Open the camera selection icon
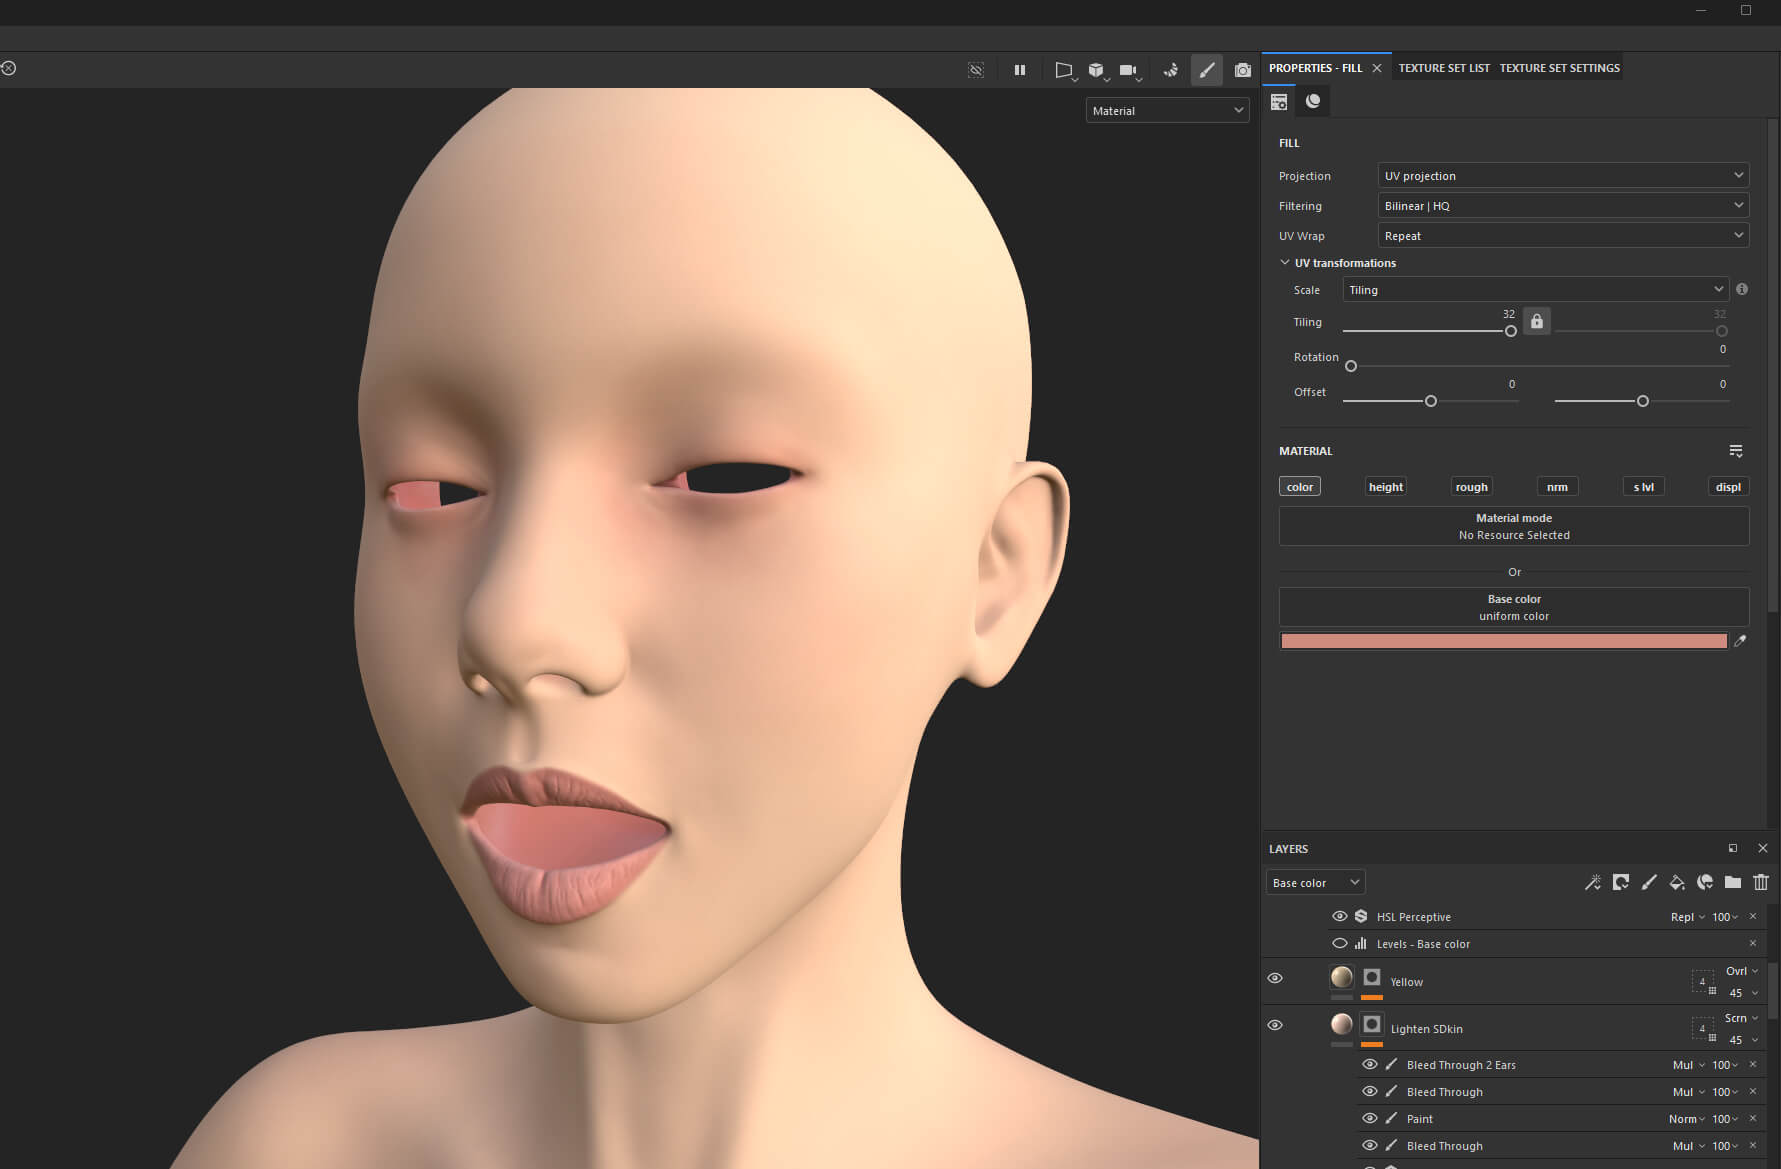Image resolution: width=1781 pixels, height=1169 pixels. point(1129,70)
